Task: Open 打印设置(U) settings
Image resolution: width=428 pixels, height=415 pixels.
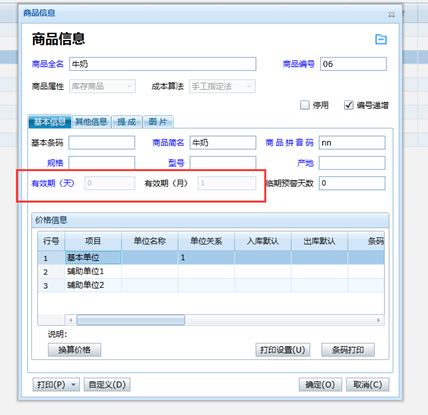Action: click(283, 350)
